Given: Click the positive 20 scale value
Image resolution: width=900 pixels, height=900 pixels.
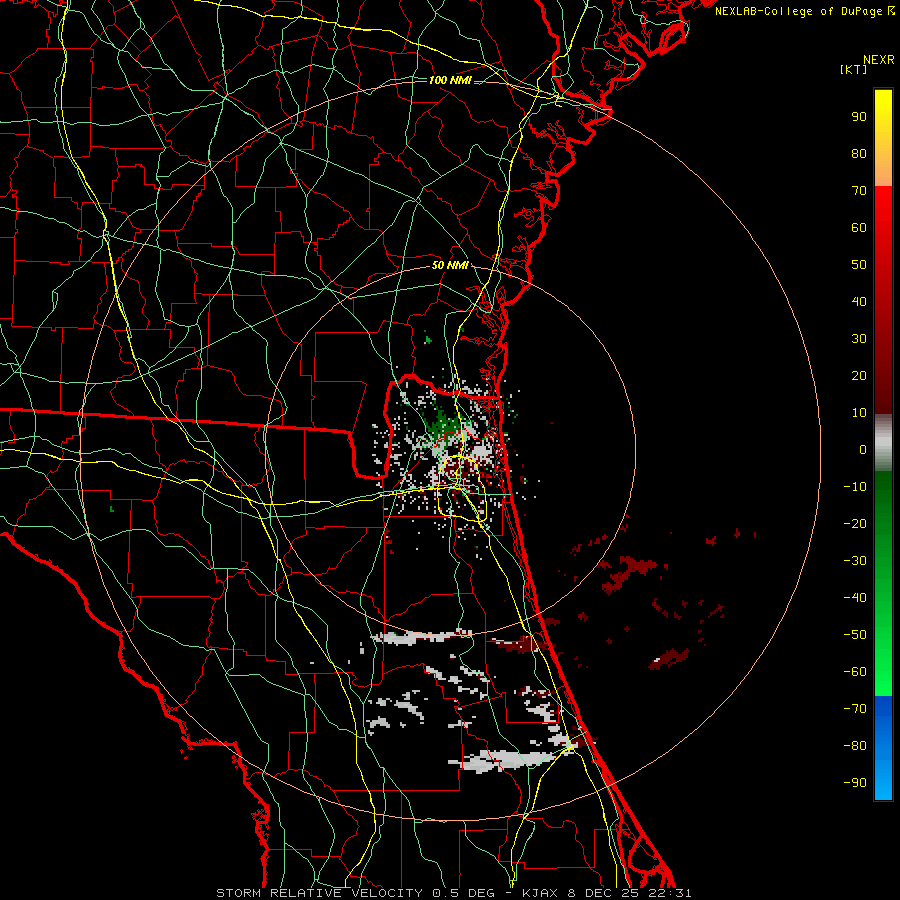Looking at the screenshot, I should coord(859,375).
